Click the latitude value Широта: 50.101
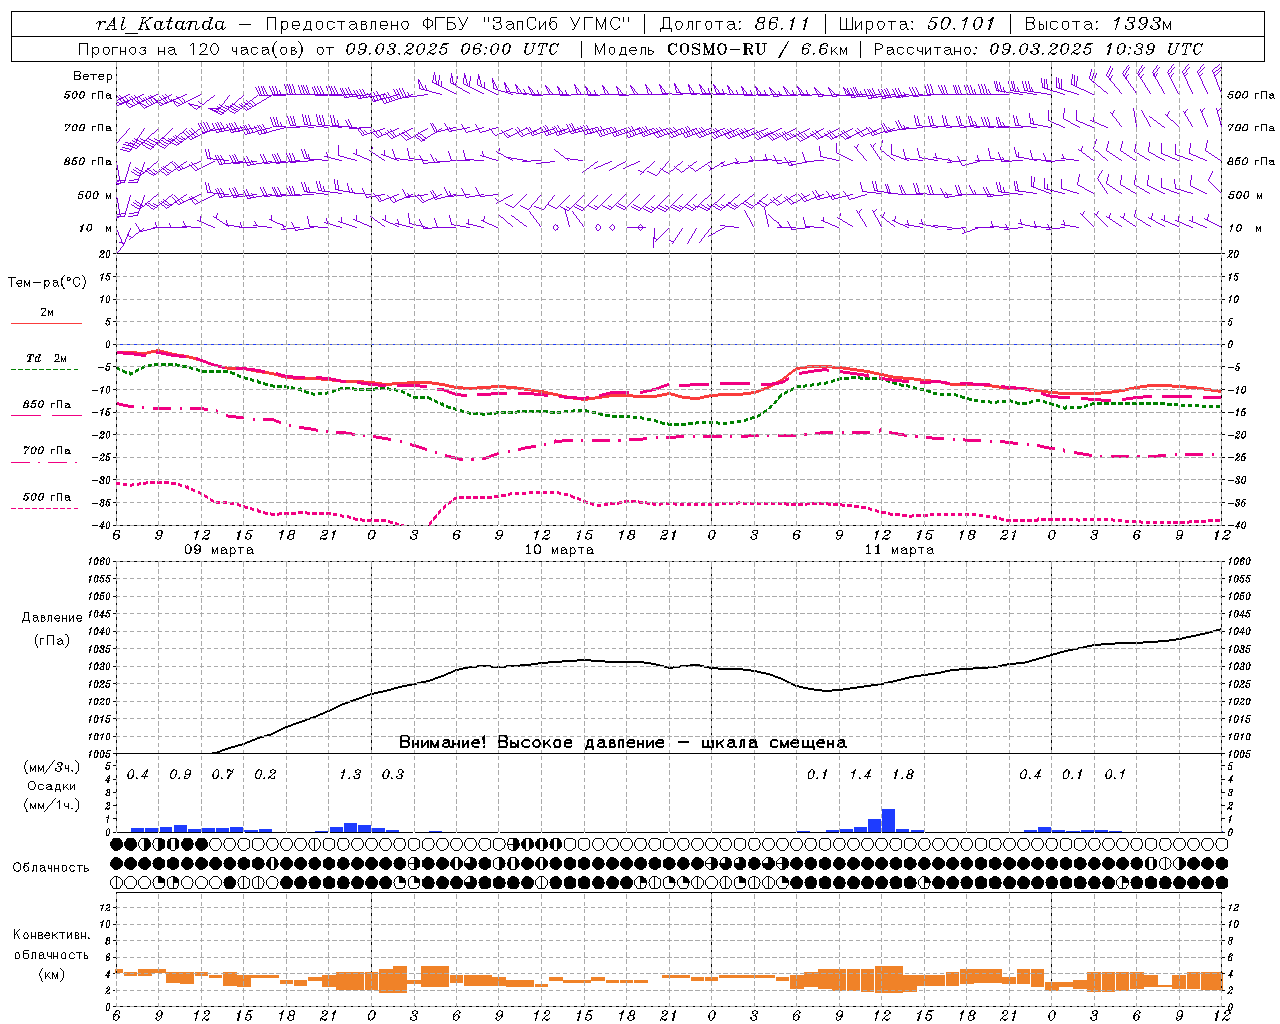Screen dimensions: 1280x1024 [x=917, y=24]
